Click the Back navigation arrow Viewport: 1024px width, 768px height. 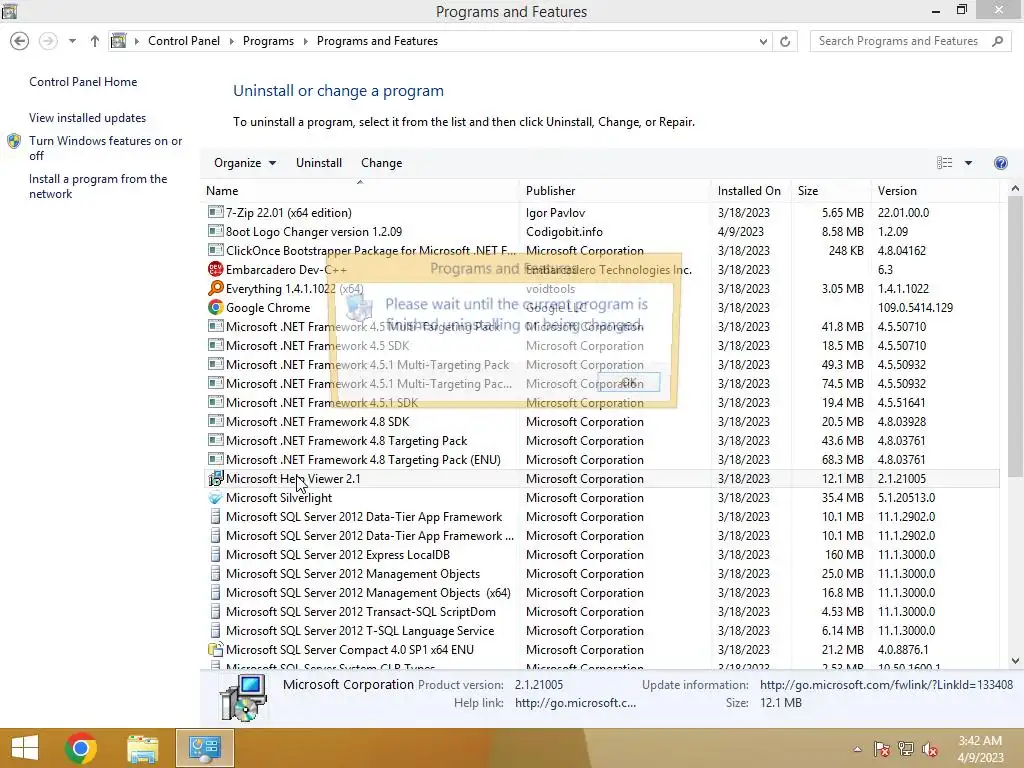(20, 41)
